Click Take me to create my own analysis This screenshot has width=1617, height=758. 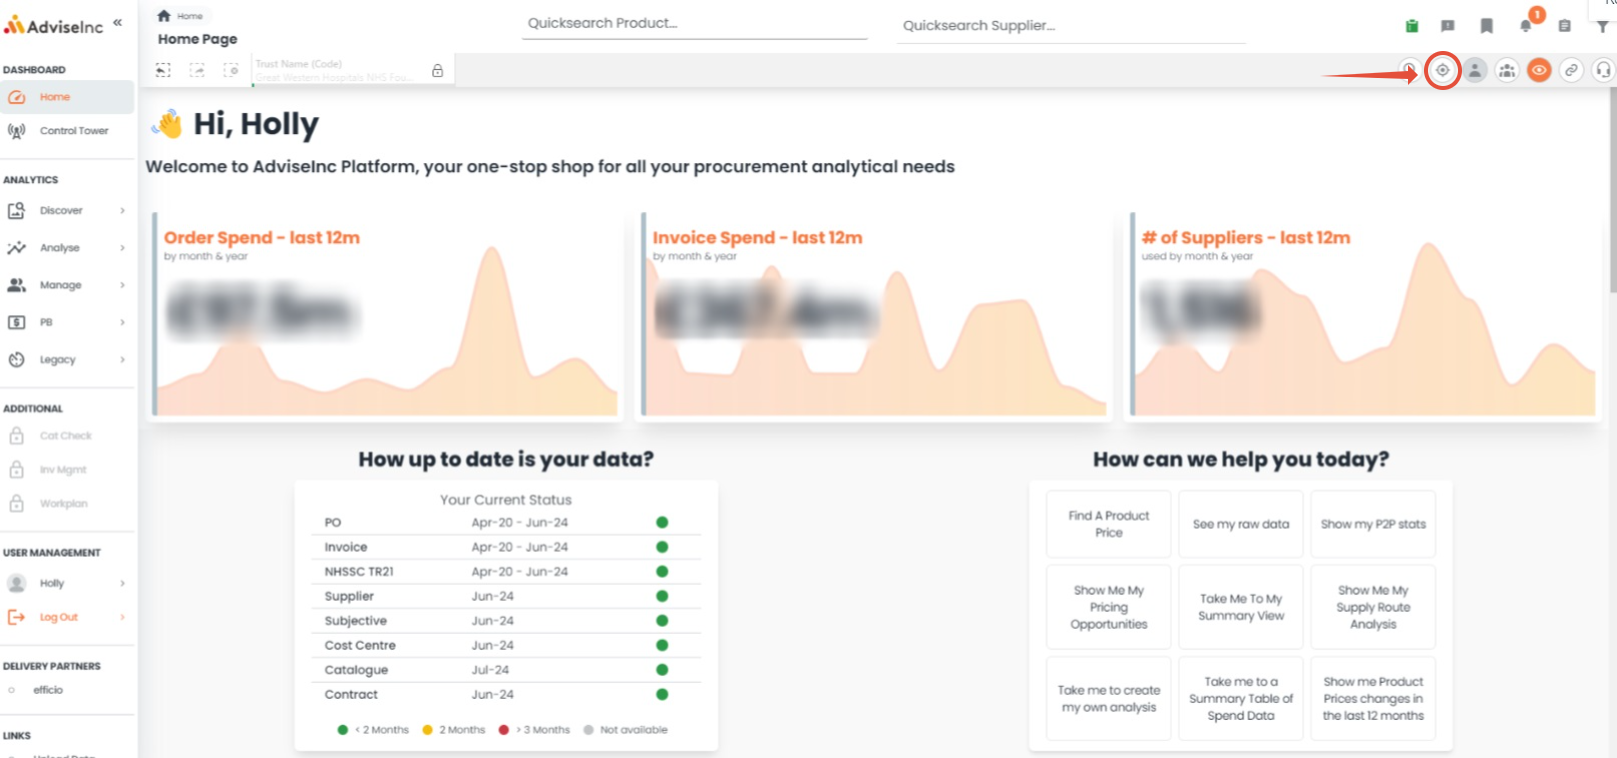tap(1108, 698)
